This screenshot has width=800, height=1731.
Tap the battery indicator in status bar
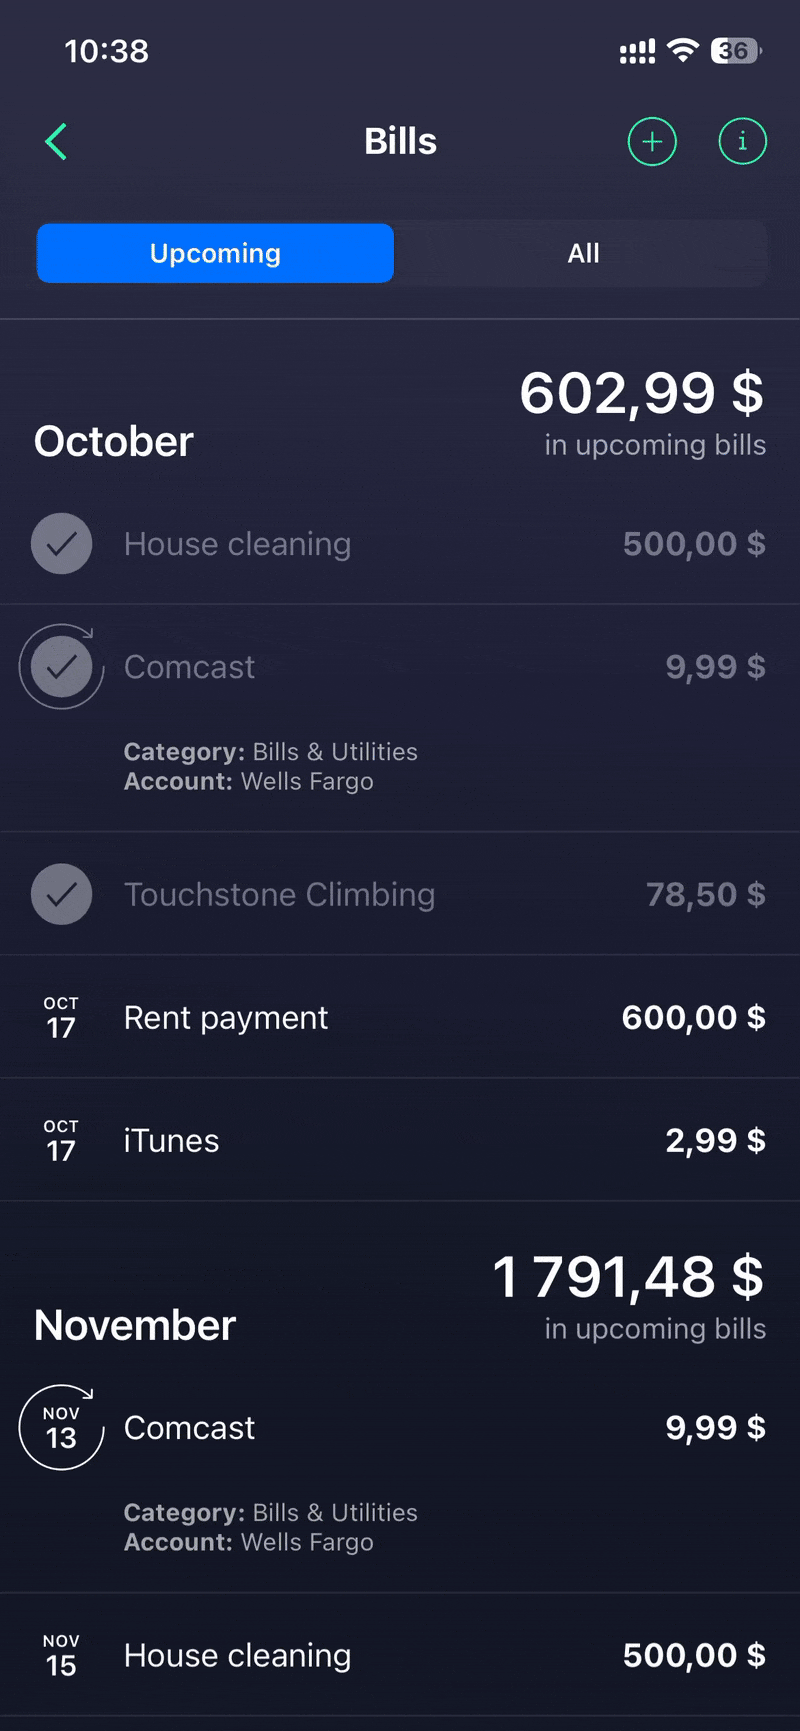[735, 51]
